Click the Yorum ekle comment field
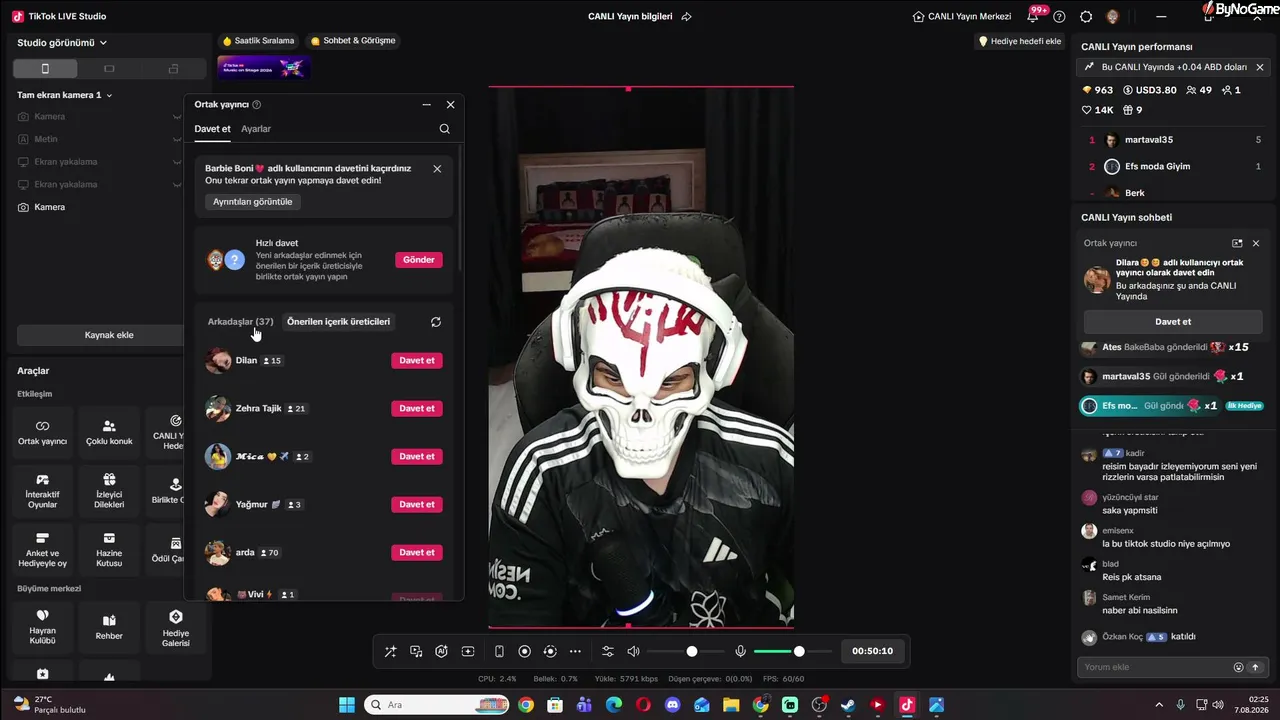This screenshot has height=720, width=1280. pyautogui.click(x=1154, y=667)
